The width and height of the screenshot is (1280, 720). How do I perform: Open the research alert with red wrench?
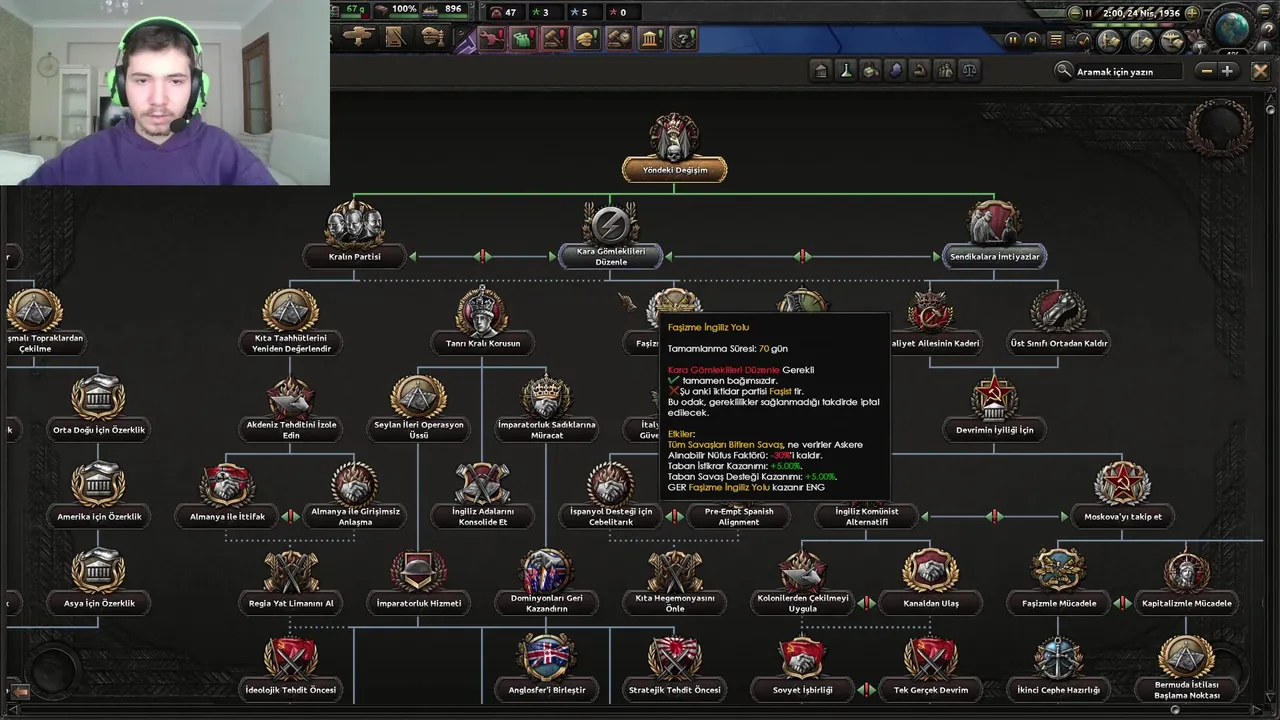(491, 39)
